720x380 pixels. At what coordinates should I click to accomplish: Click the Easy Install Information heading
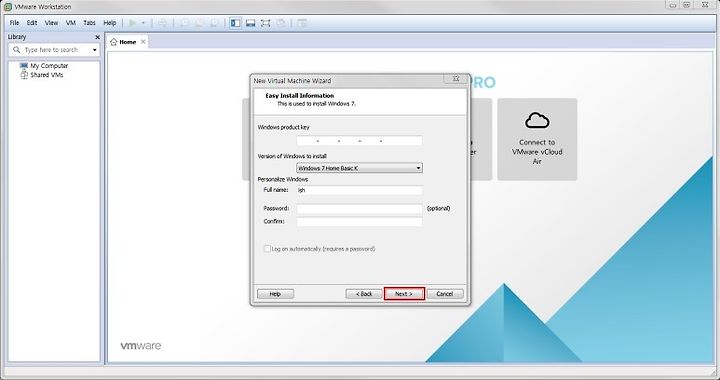(x=299, y=96)
